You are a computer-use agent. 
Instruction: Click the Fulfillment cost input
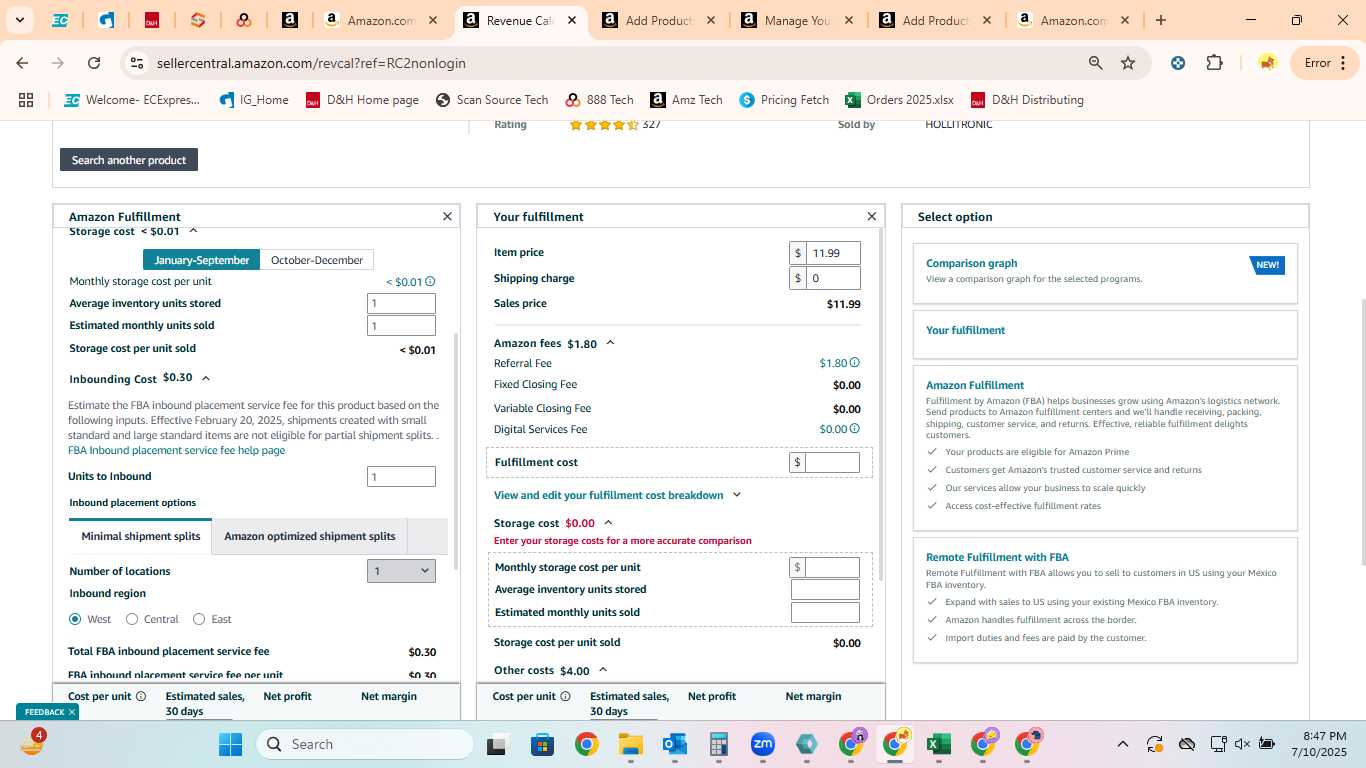click(832, 462)
